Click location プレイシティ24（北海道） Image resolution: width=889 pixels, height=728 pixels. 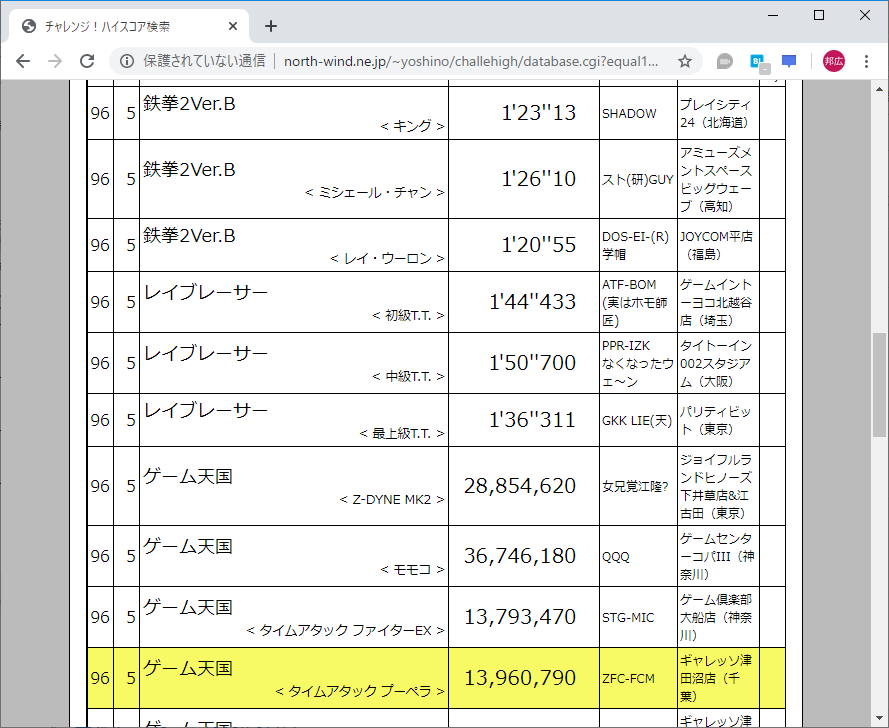[716, 113]
